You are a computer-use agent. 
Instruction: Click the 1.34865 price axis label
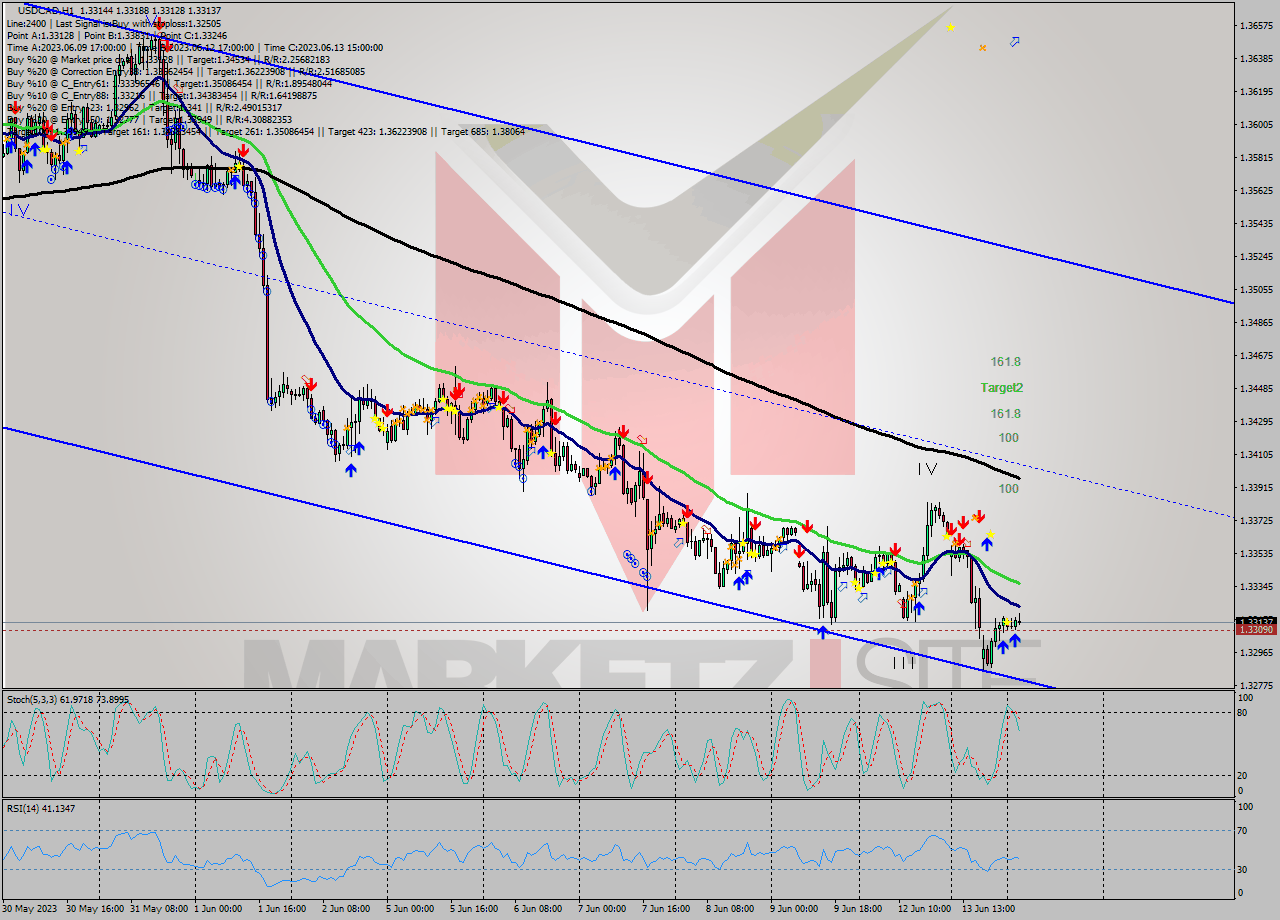1255,322
